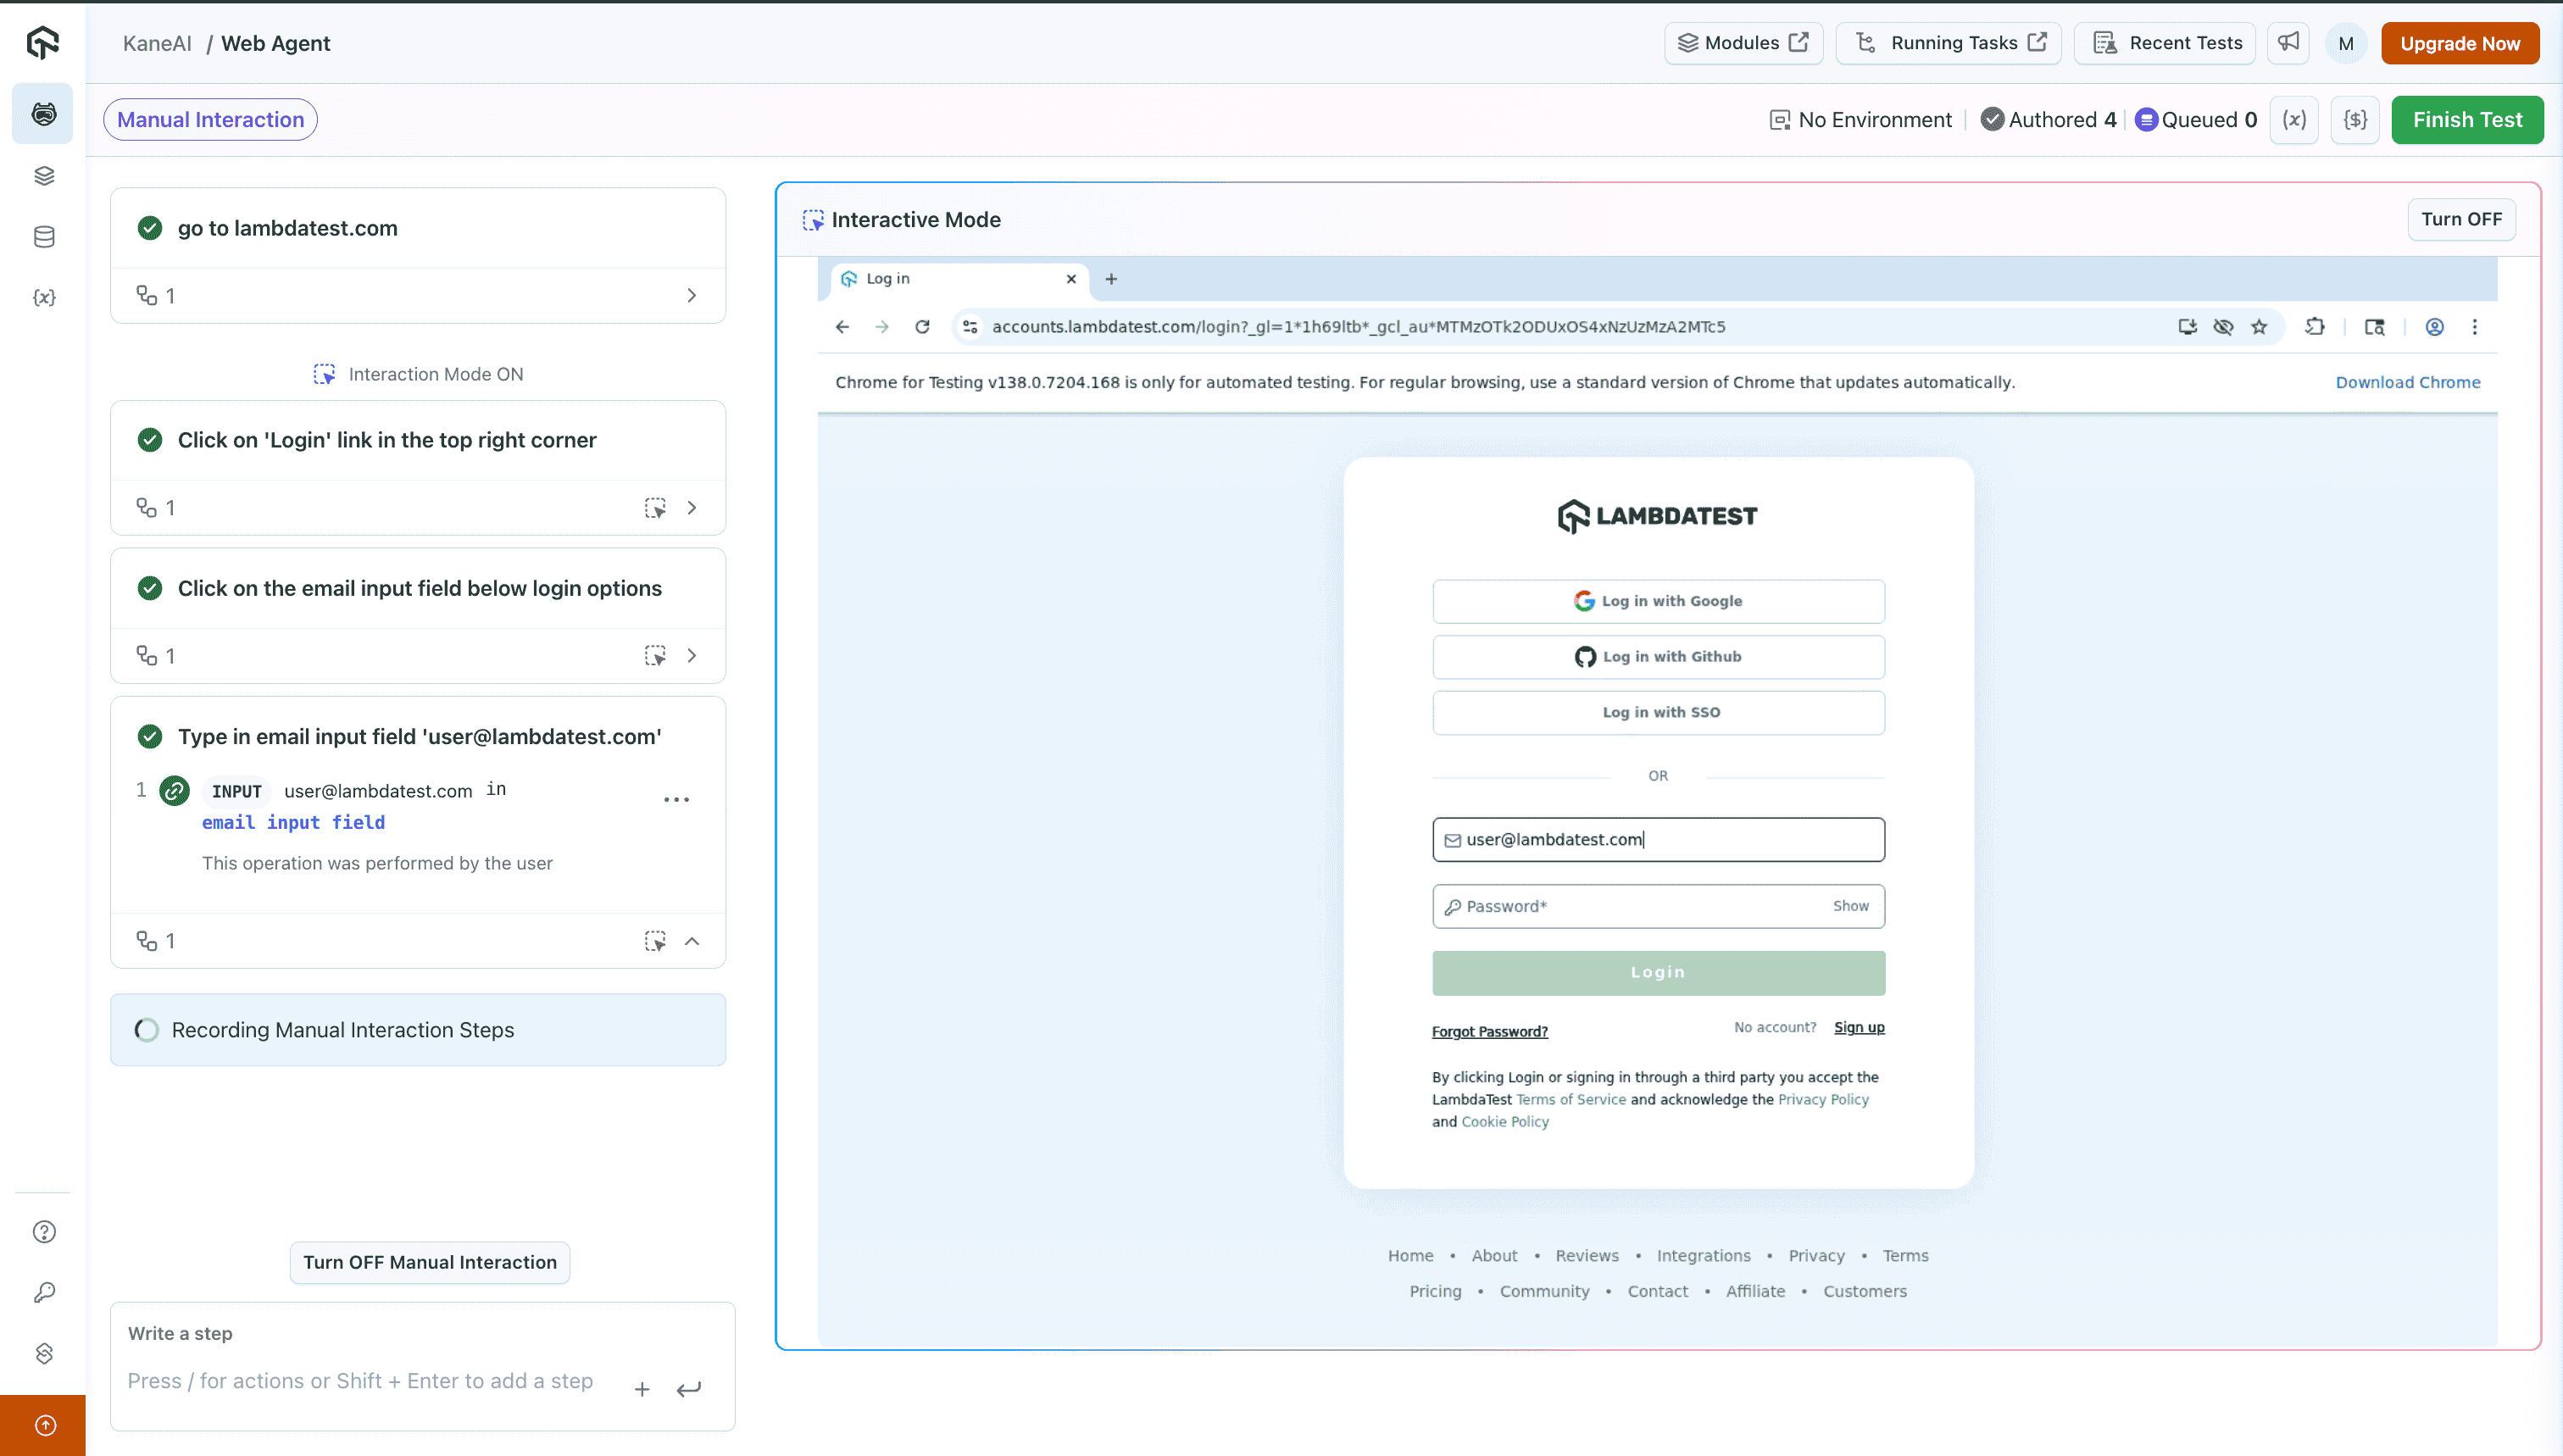Open Terms of Service link

tap(1571, 1100)
